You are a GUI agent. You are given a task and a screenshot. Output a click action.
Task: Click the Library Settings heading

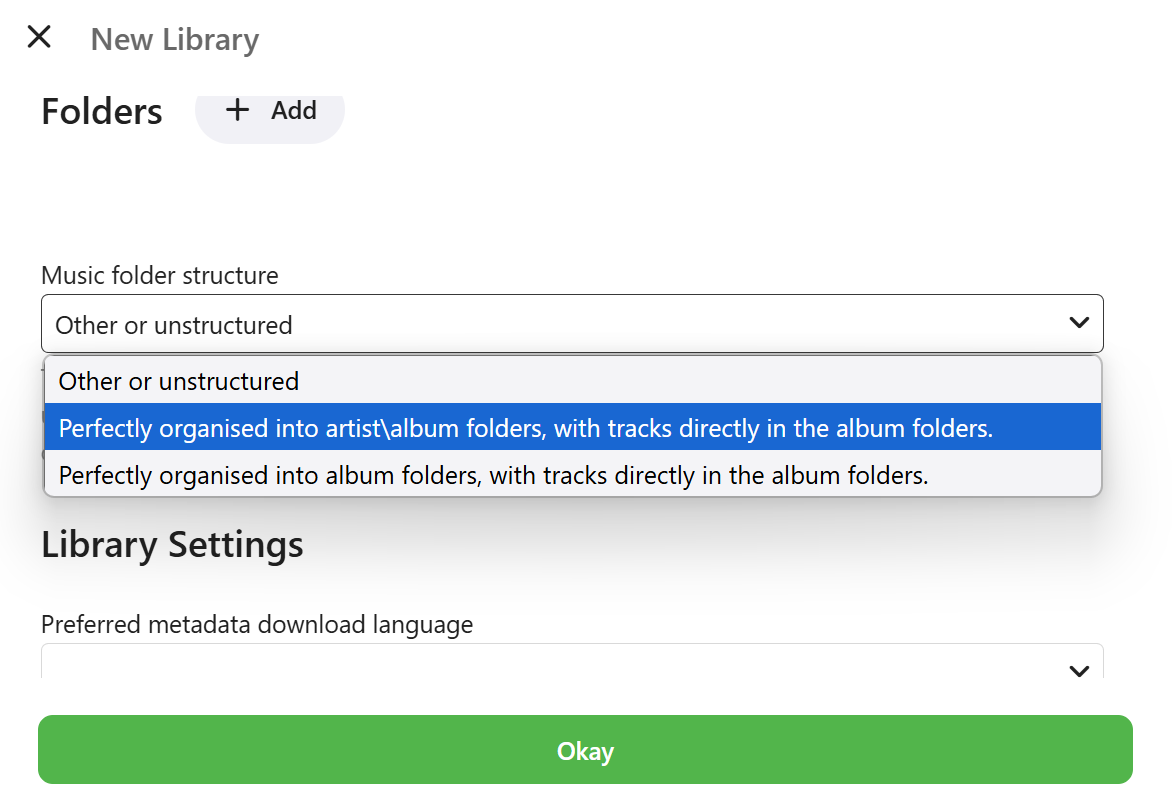point(171,544)
